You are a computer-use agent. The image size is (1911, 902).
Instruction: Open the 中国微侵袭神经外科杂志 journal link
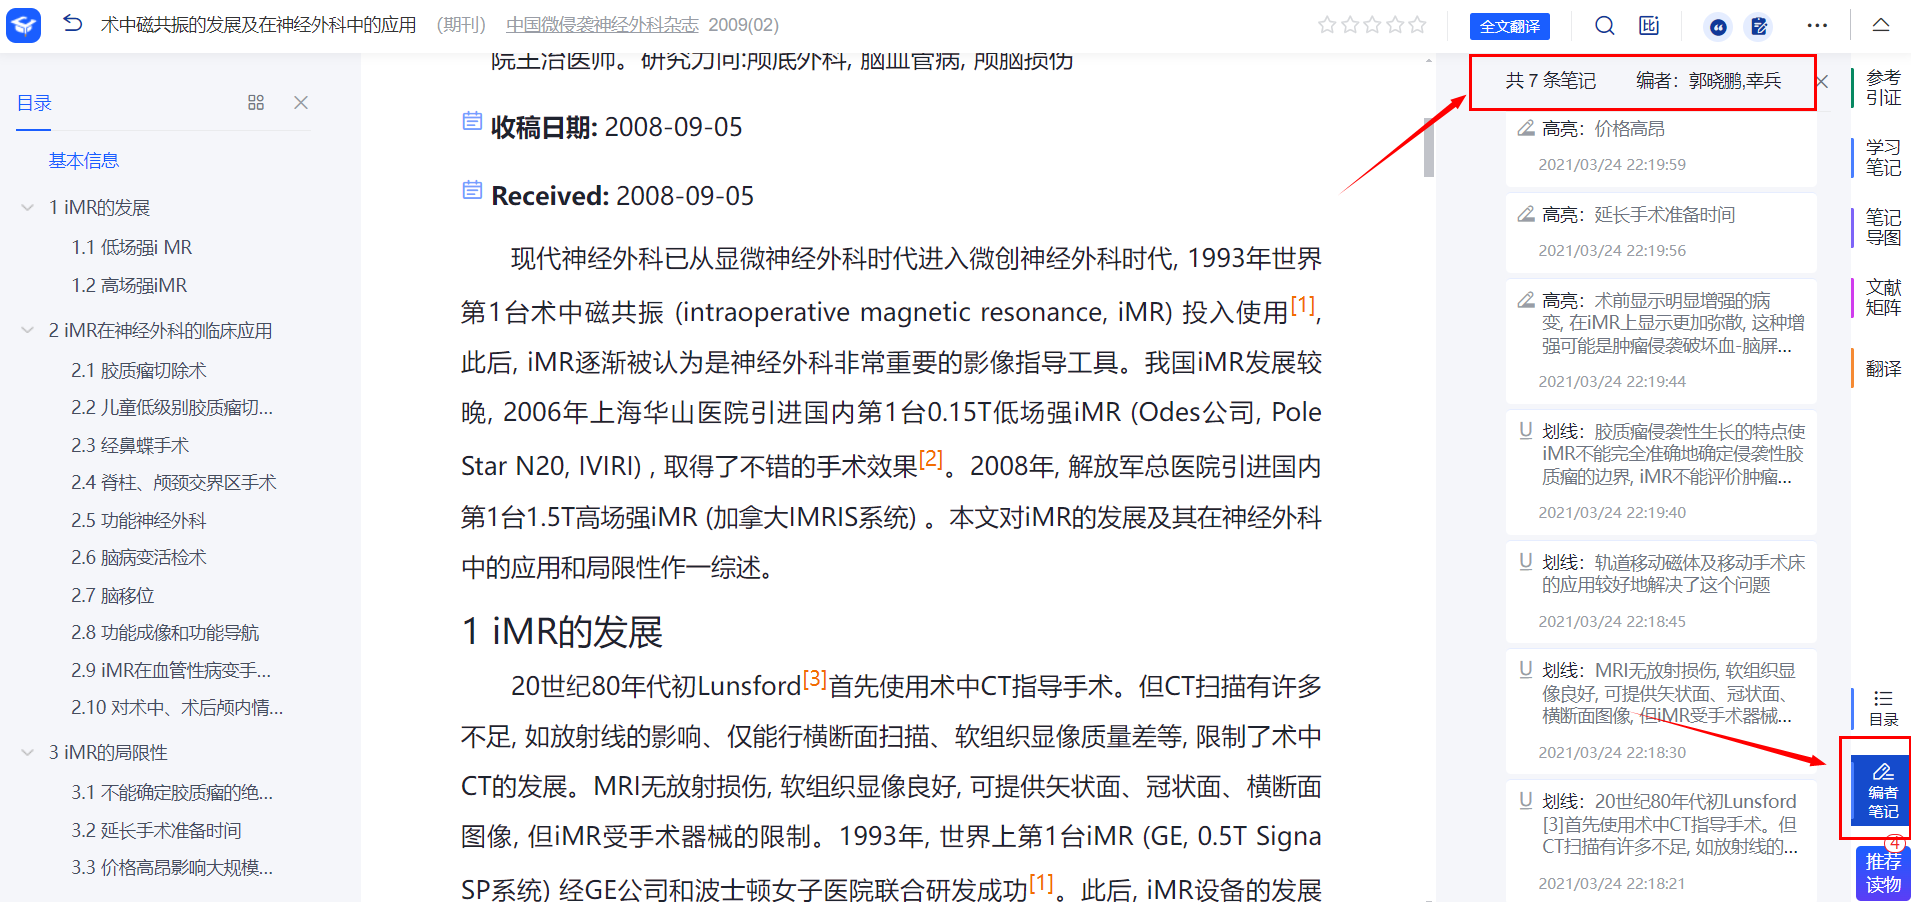pos(602,25)
